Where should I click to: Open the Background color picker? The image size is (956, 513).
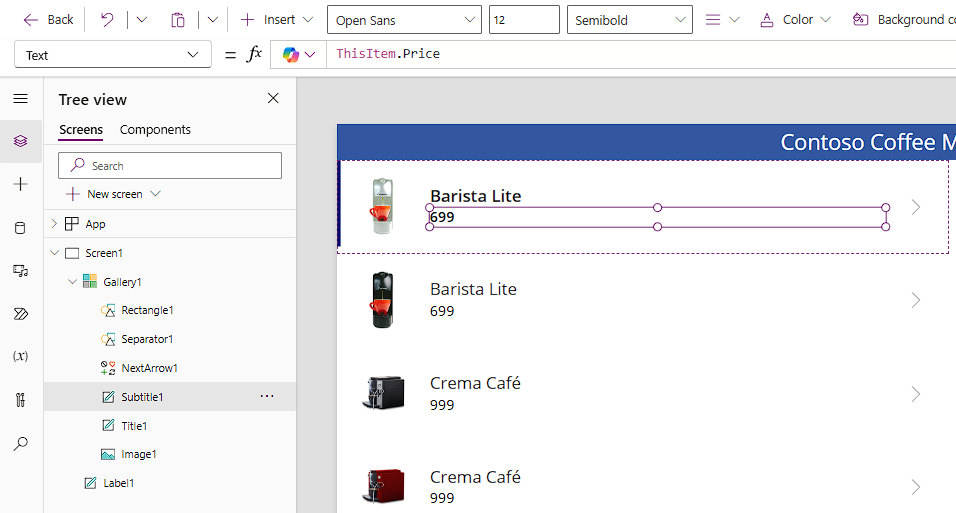(904, 20)
